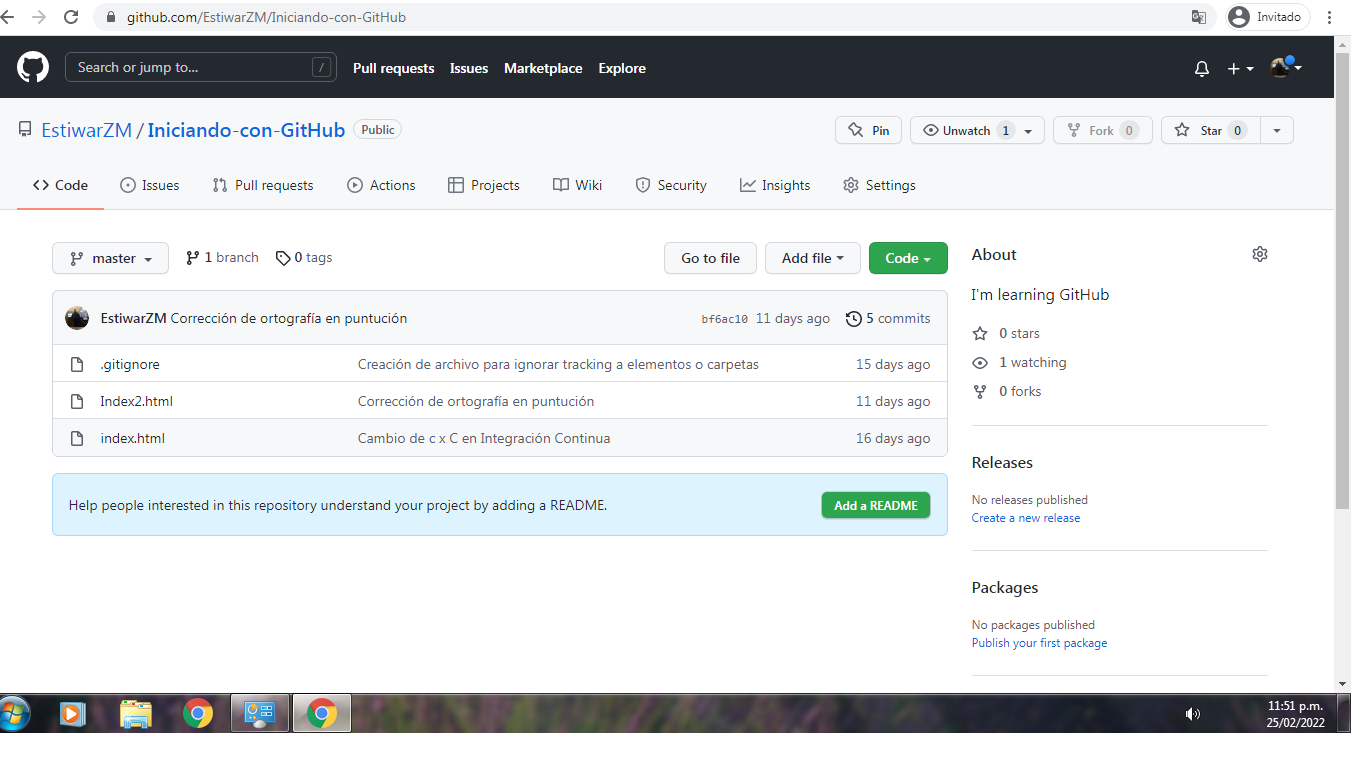
Task: Open the index.html file
Action: coord(133,438)
